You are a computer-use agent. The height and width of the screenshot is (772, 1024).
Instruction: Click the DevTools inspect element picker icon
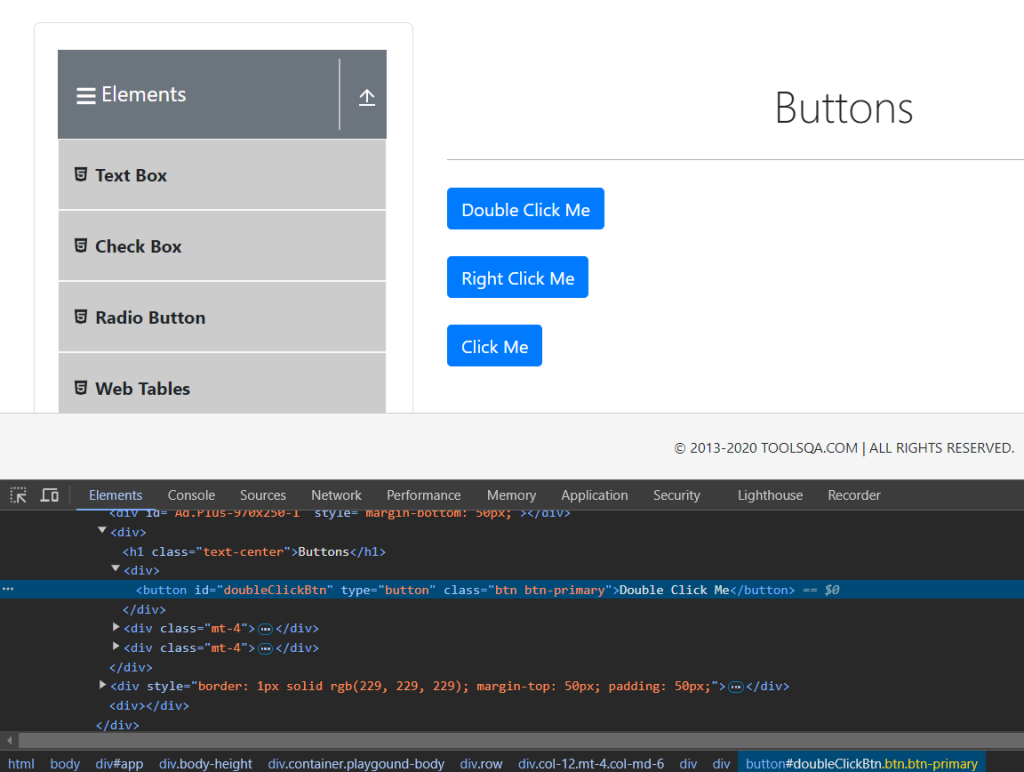[x=18, y=495]
